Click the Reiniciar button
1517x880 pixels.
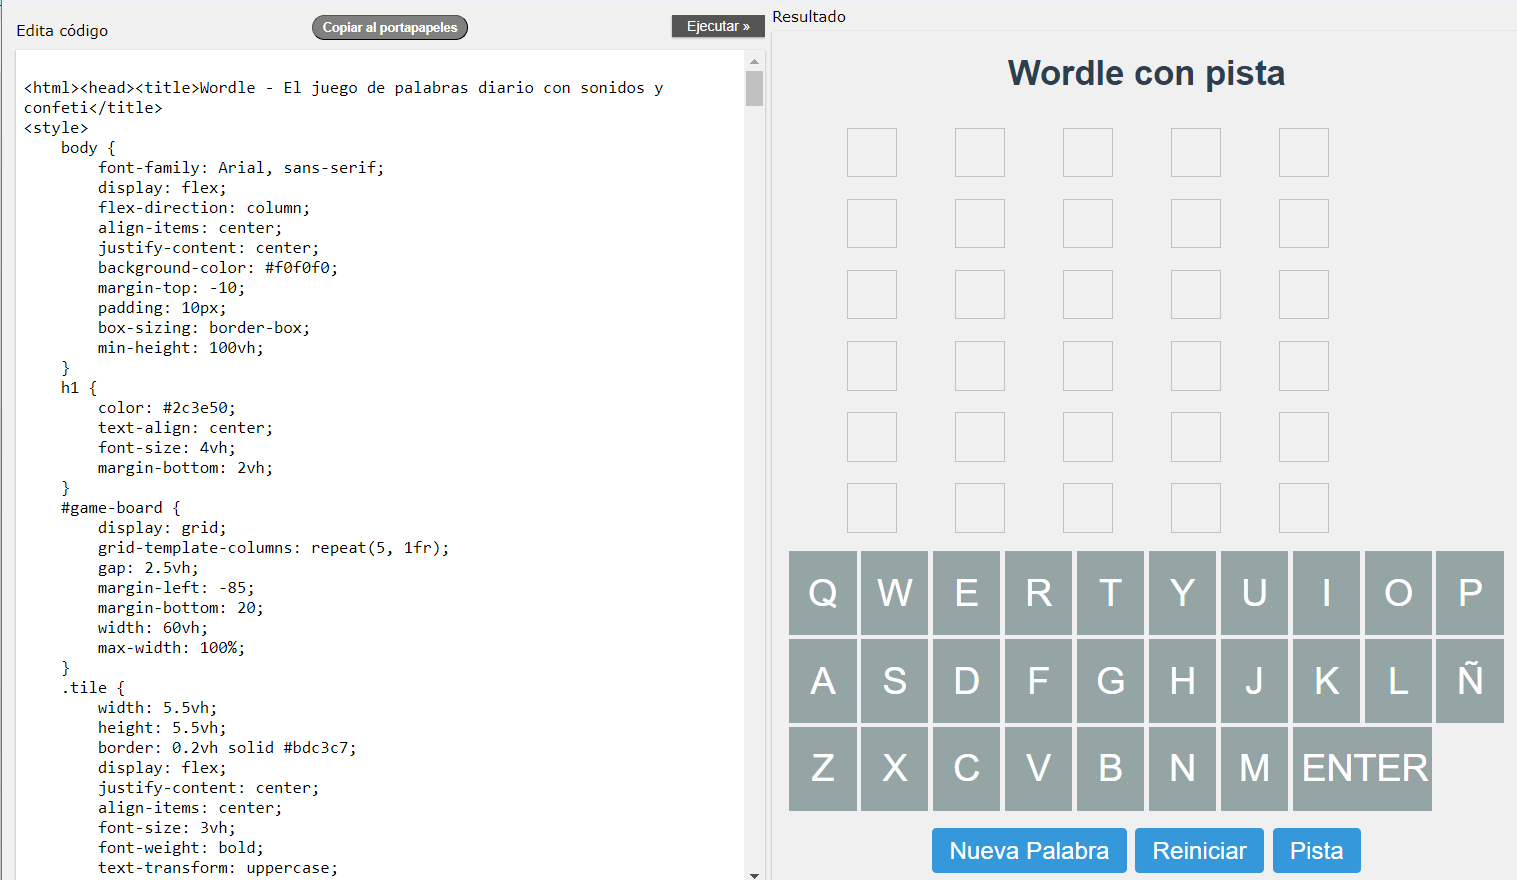click(1199, 851)
